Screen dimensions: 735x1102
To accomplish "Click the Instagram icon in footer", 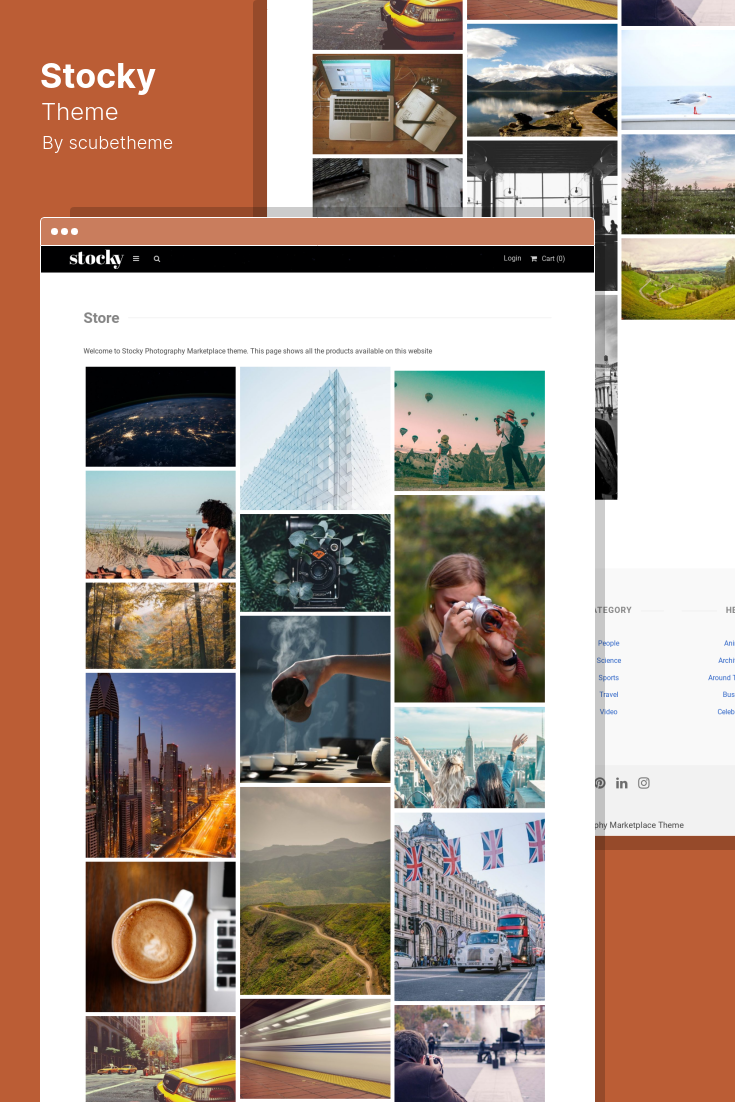I will [644, 783].
